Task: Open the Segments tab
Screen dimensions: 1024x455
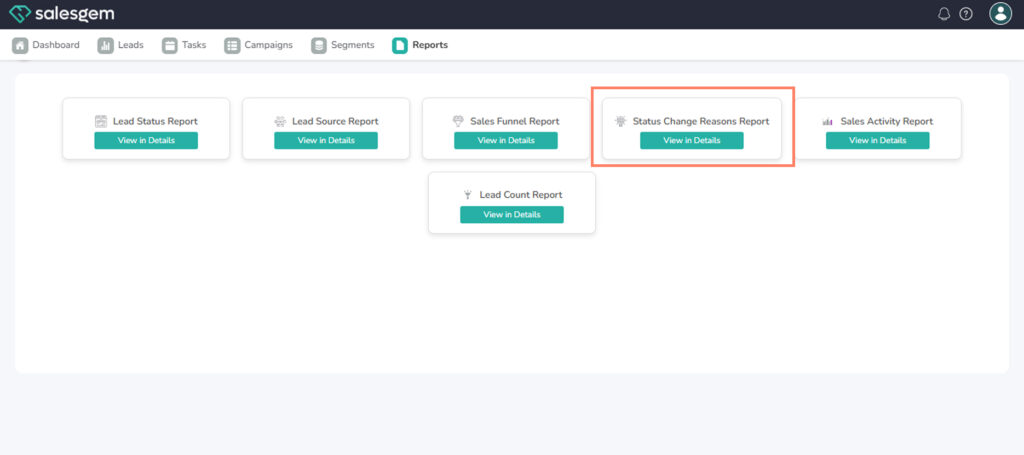Action: click(x=343, y=45)
